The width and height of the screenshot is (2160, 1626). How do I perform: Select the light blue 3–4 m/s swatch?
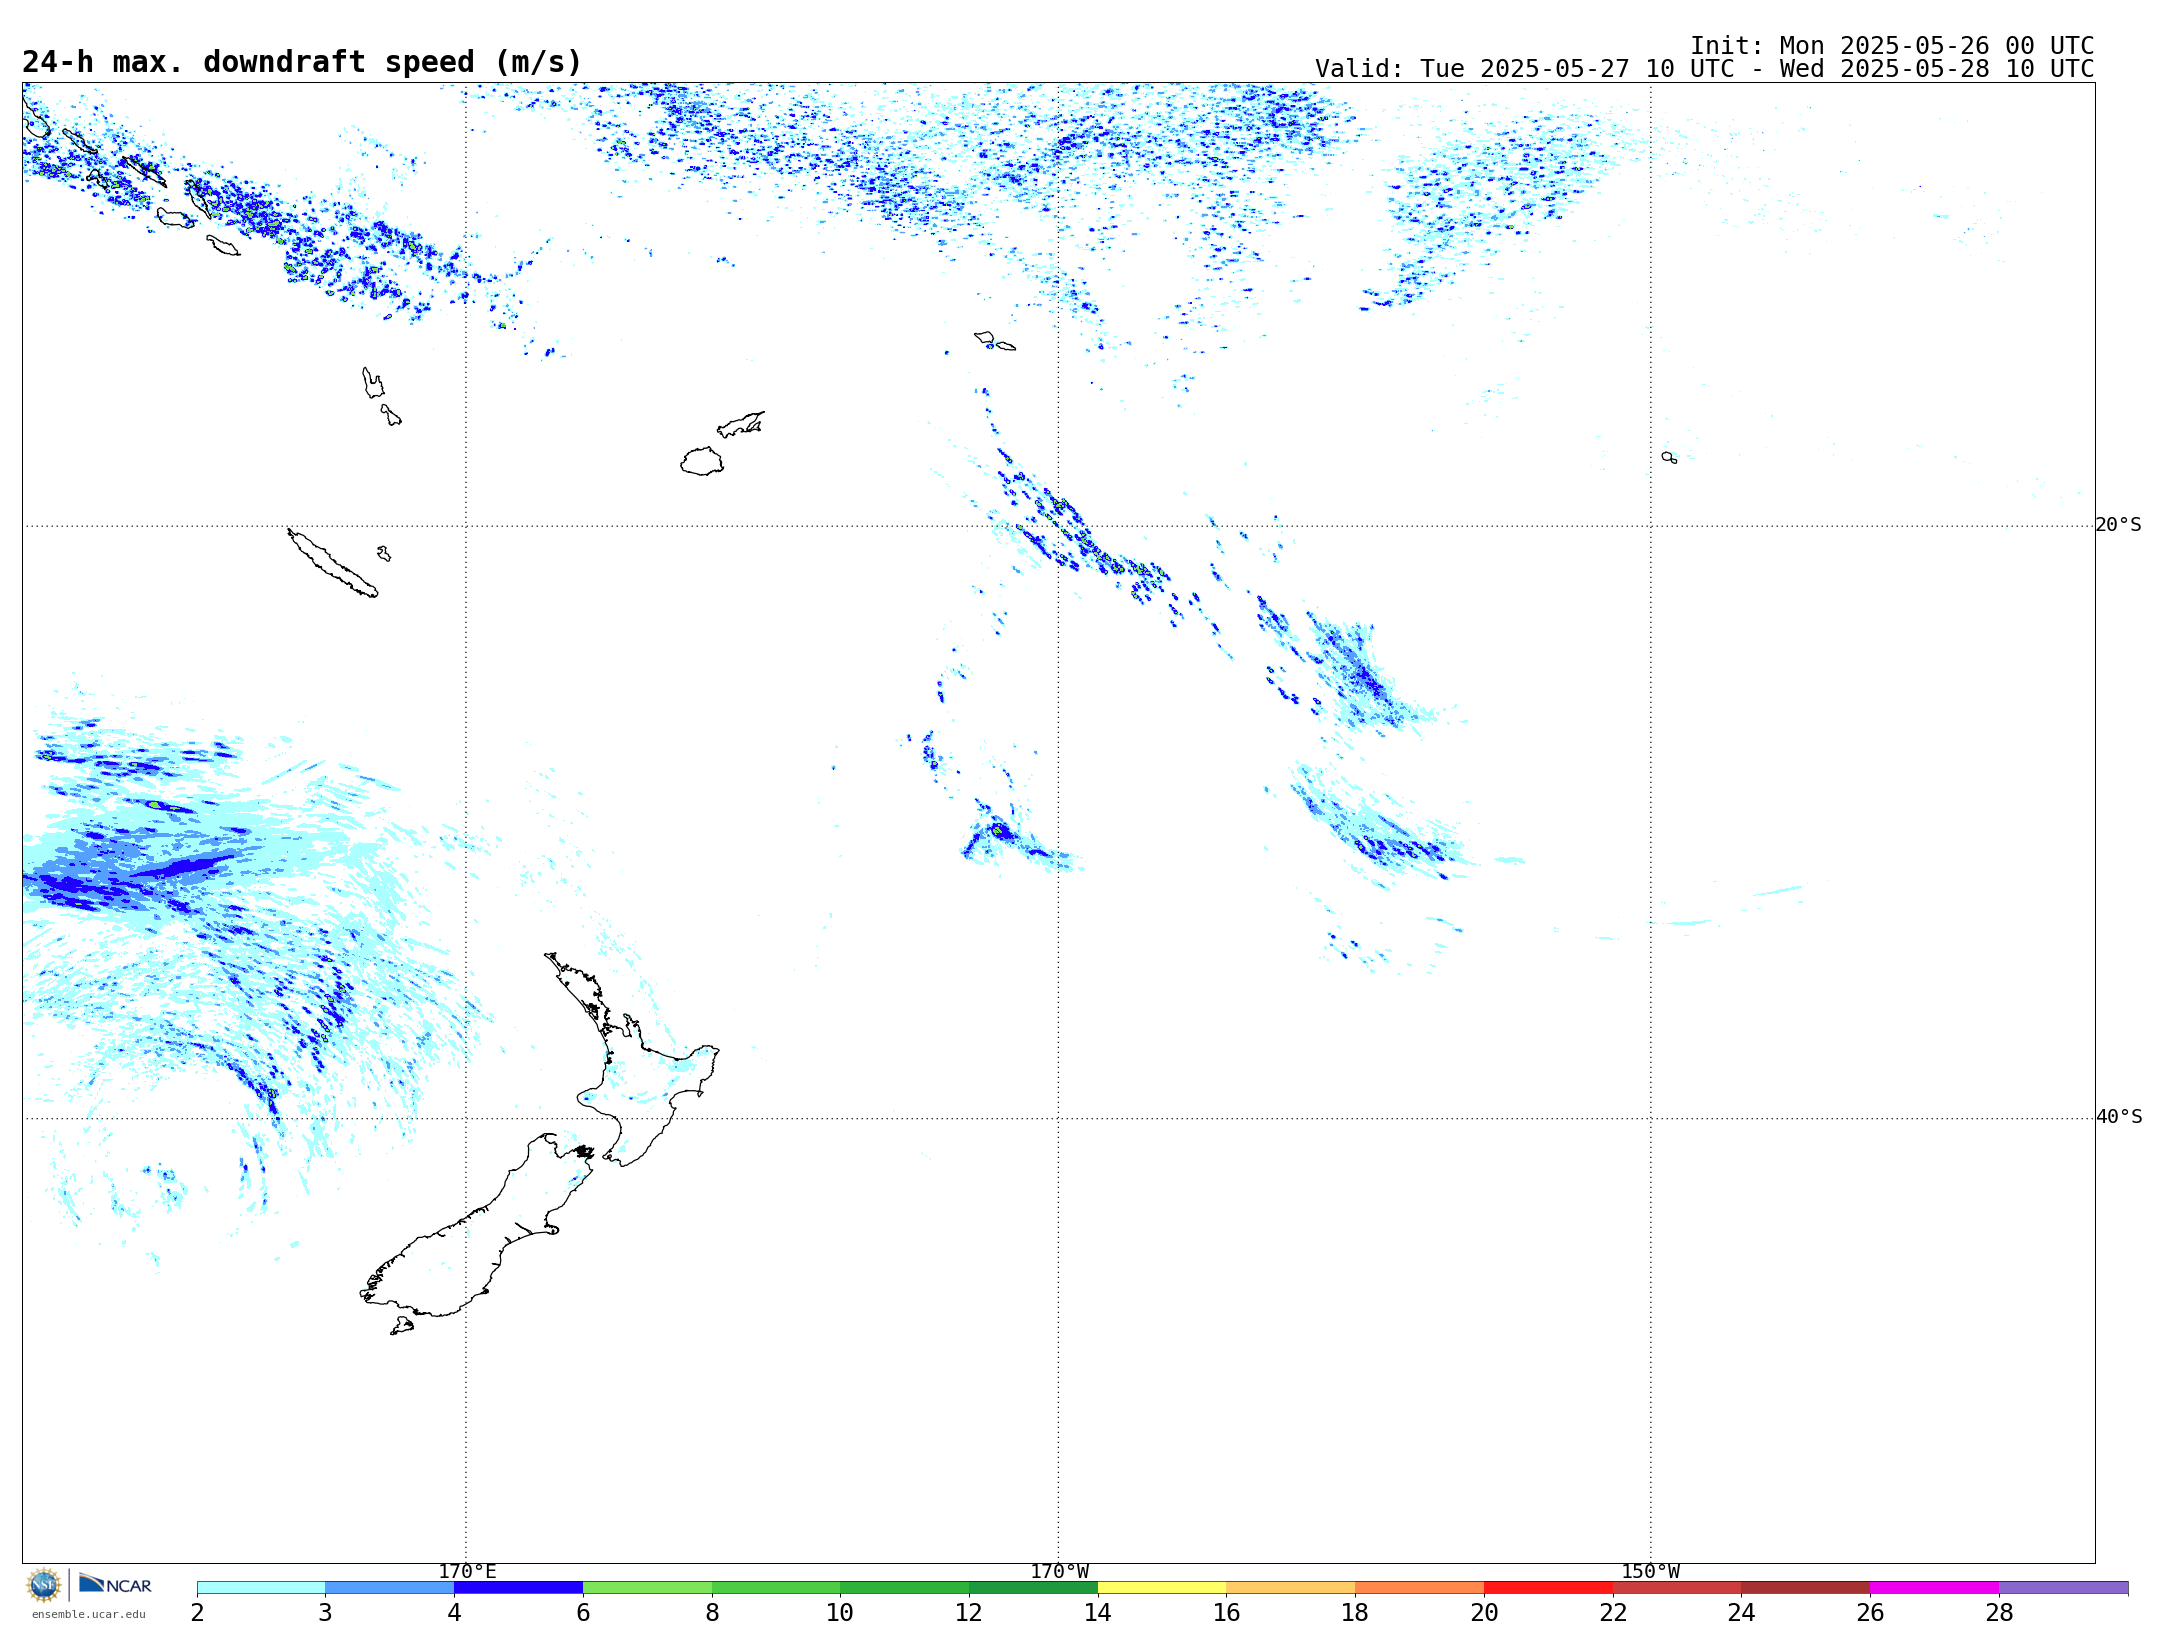[x=389, y=1588]
